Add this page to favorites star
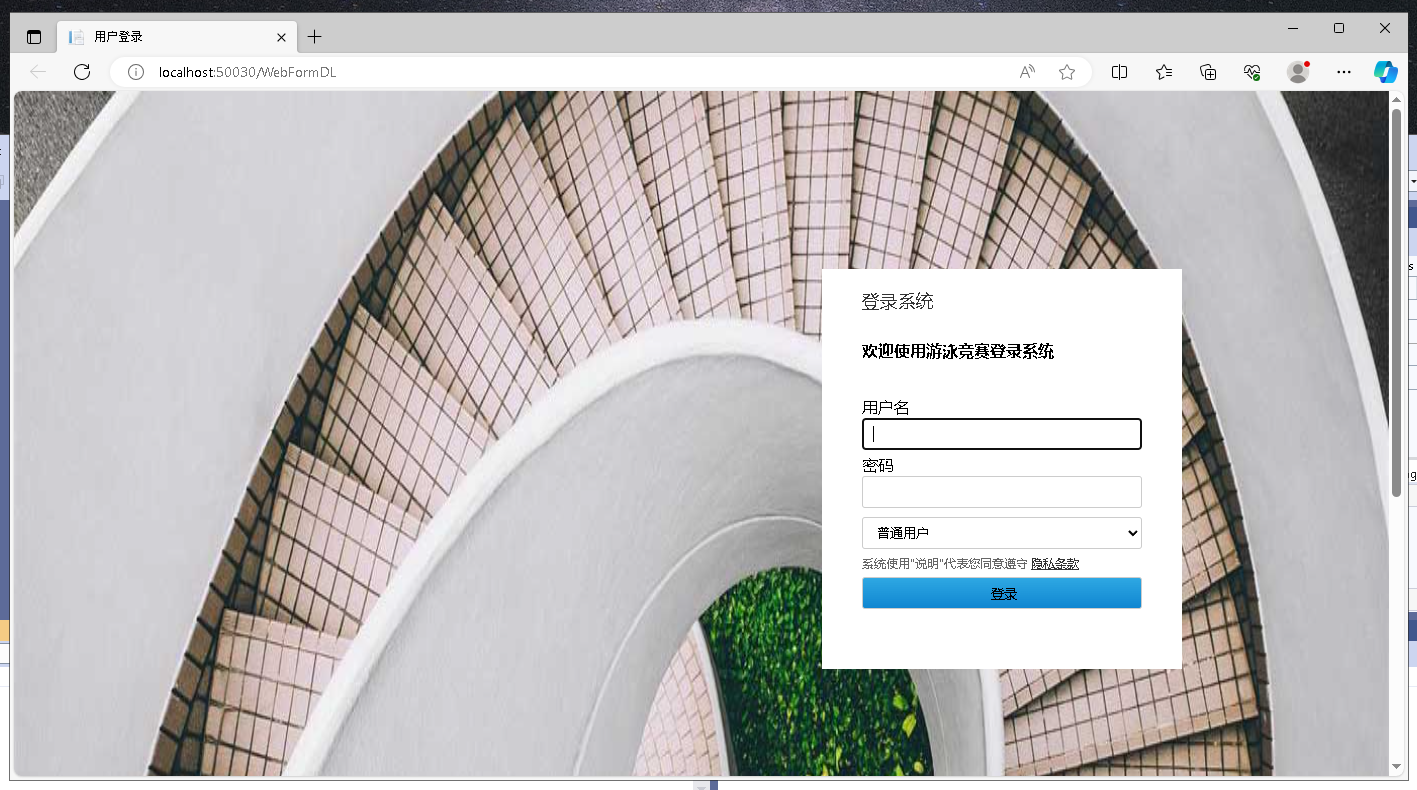The width and height of the screenshot is (1417, 790). 1067,72
